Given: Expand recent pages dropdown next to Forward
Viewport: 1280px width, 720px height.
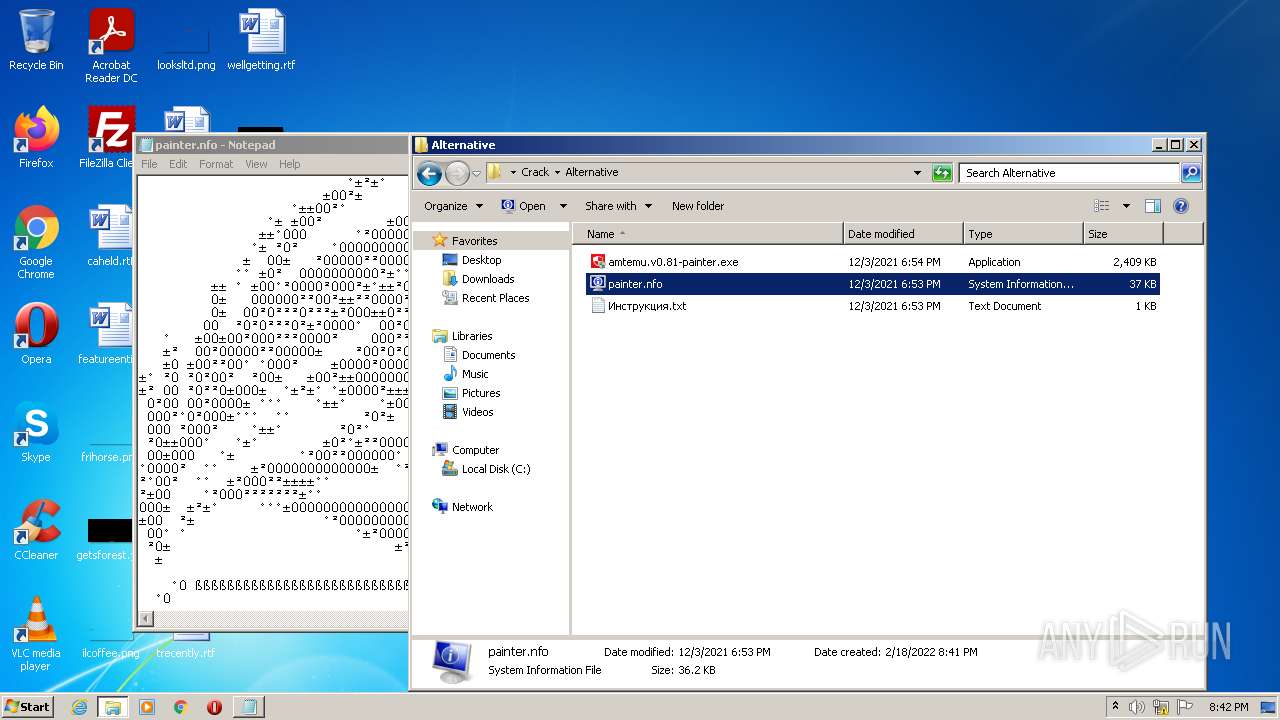Looking at the screenshot, I should 477,174.
